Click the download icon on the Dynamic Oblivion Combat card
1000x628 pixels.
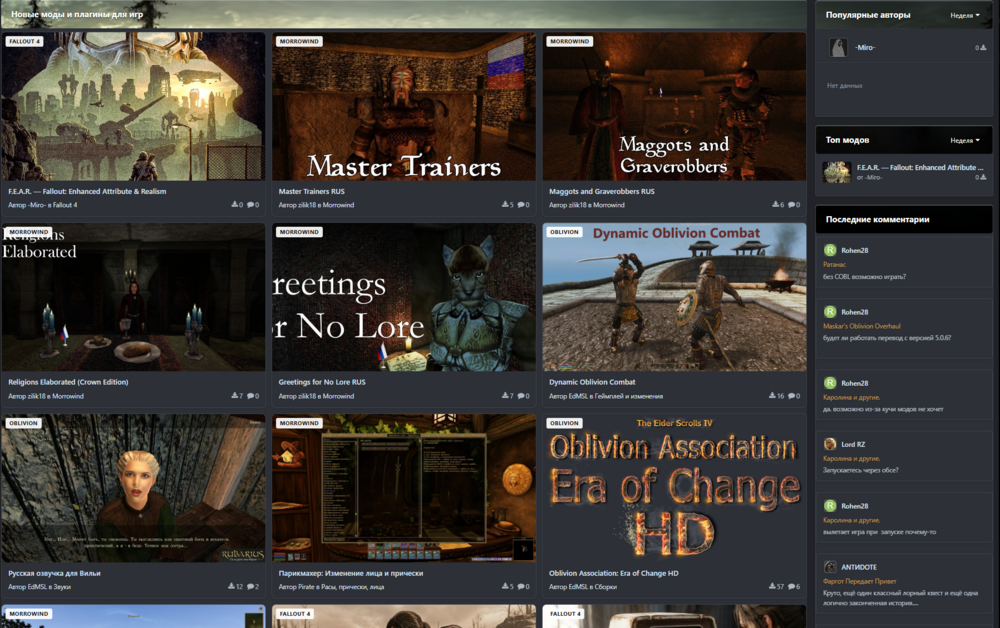point(772,396)
